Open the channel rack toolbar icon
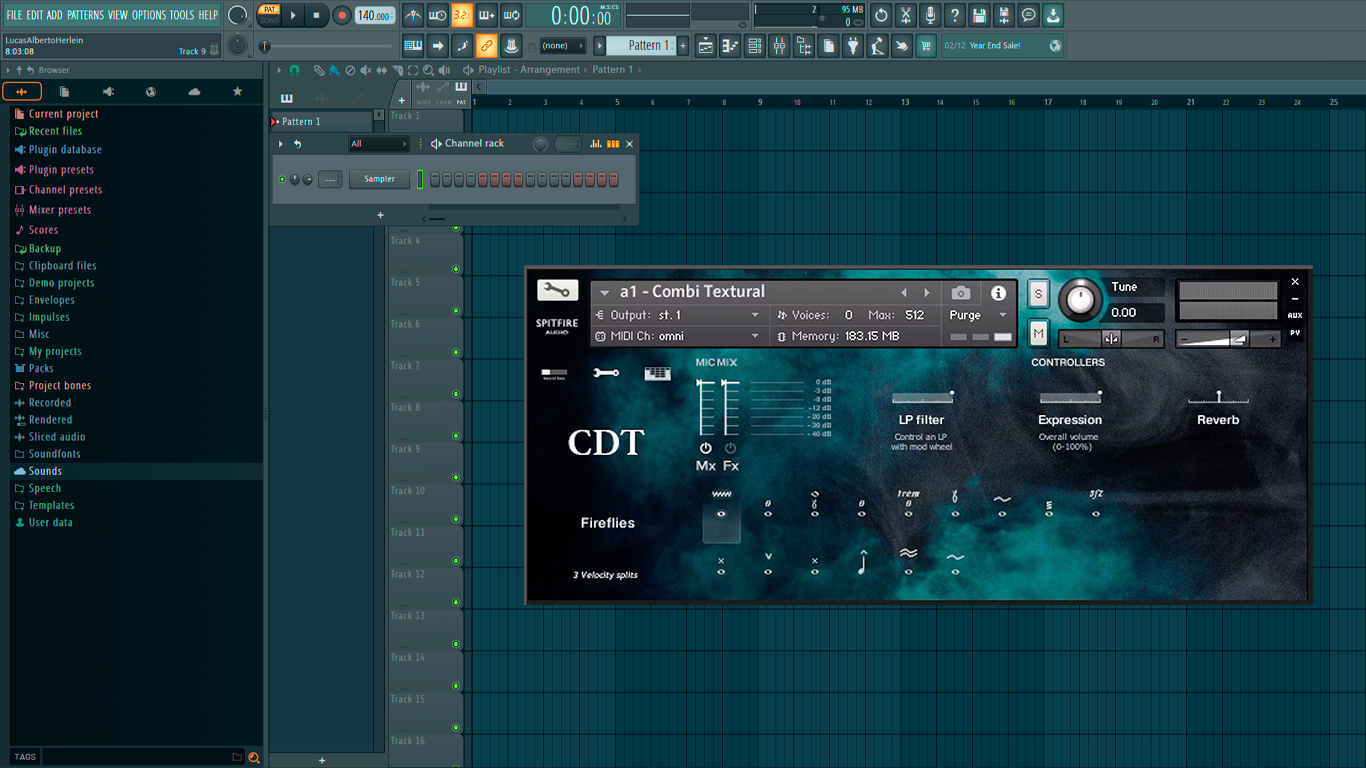The height and width of the screenshot is (768, 1366). pyautogui.click(x=755, y=45)
